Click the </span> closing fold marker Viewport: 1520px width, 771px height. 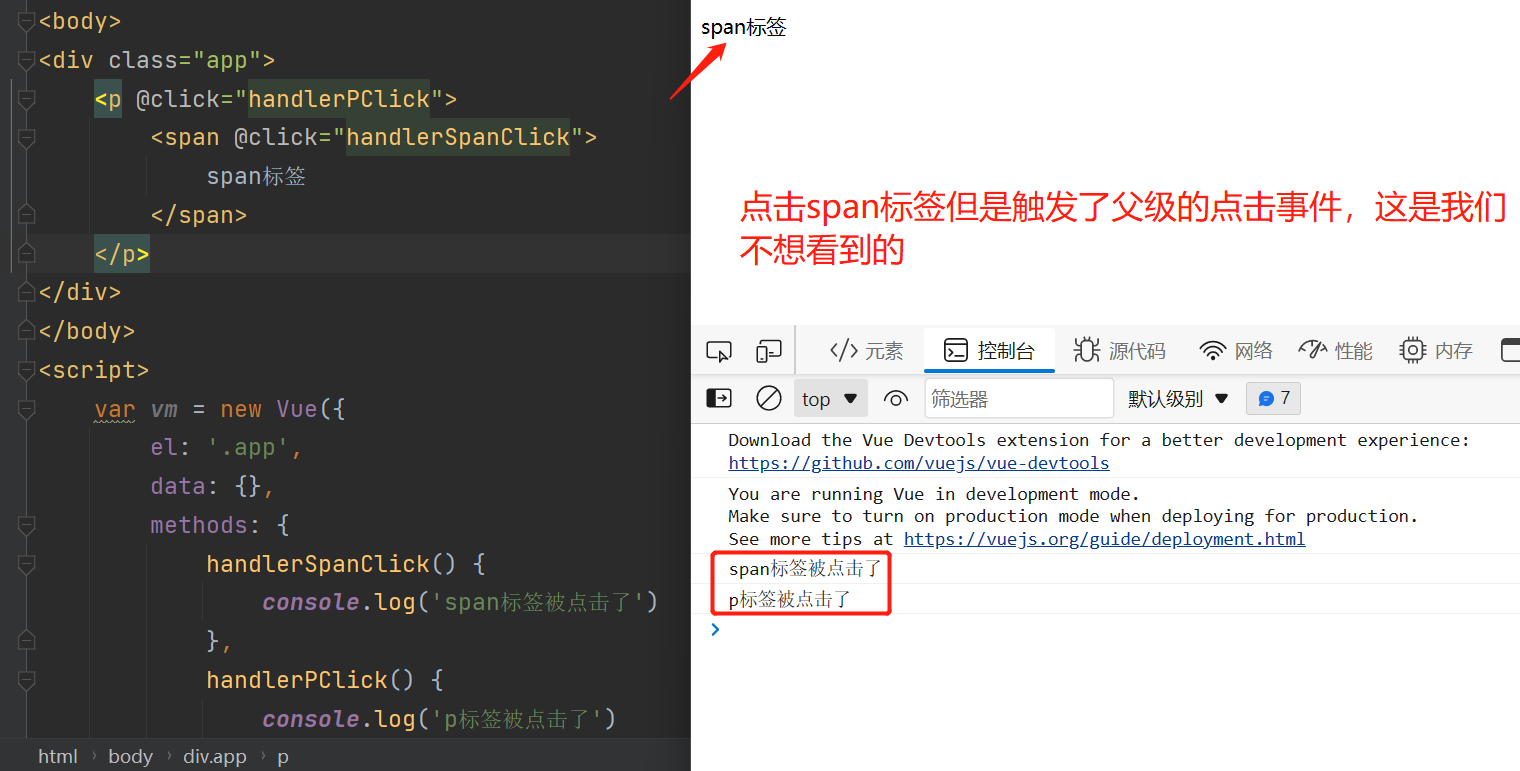(27, 215)
